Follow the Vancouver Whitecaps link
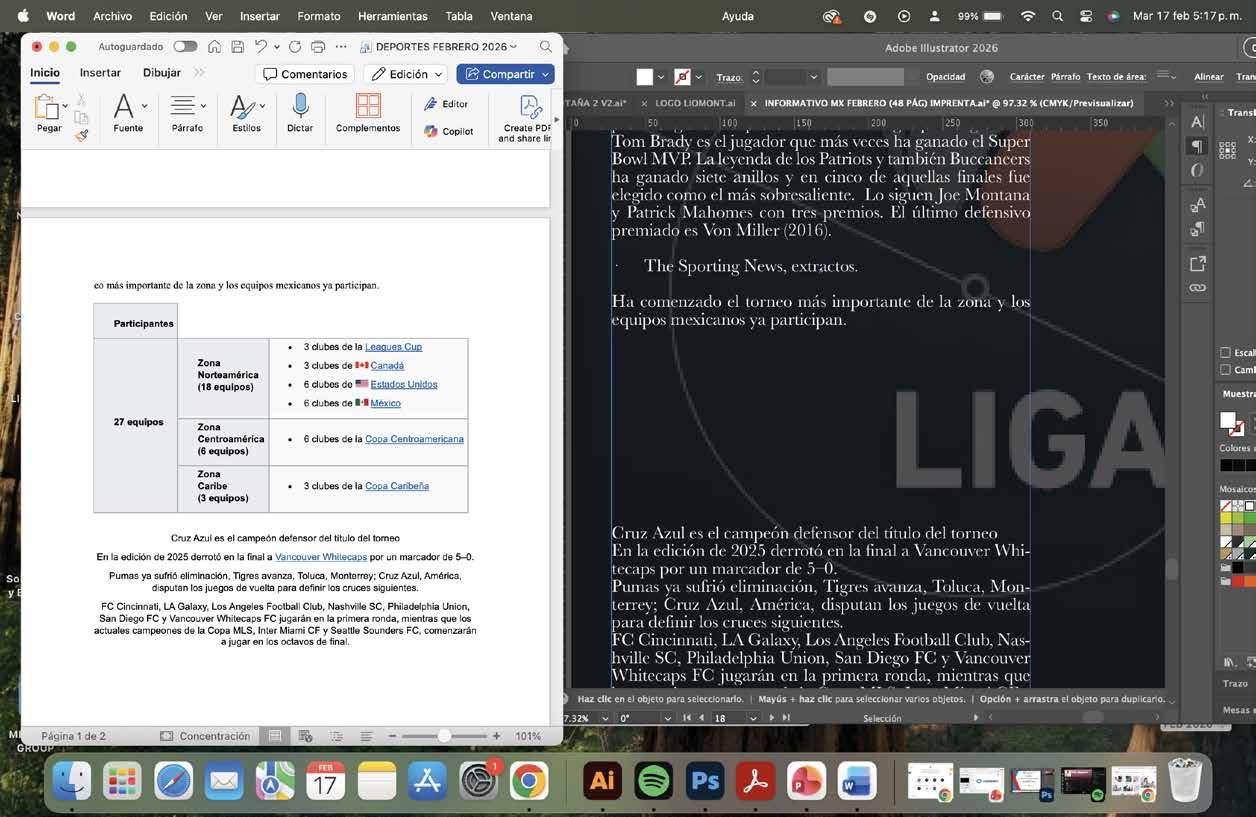 pyautogui.click(x=321, y=557)
